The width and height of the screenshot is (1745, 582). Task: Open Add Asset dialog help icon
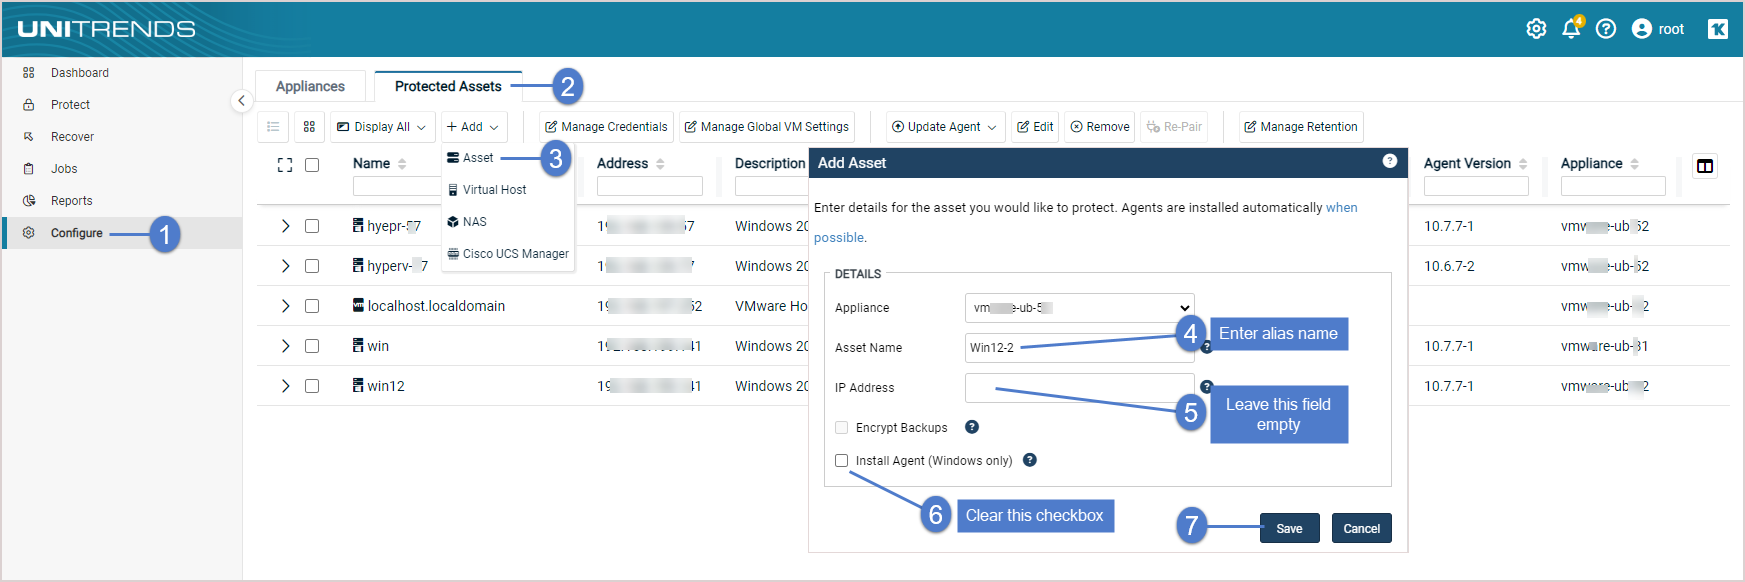1390,161
